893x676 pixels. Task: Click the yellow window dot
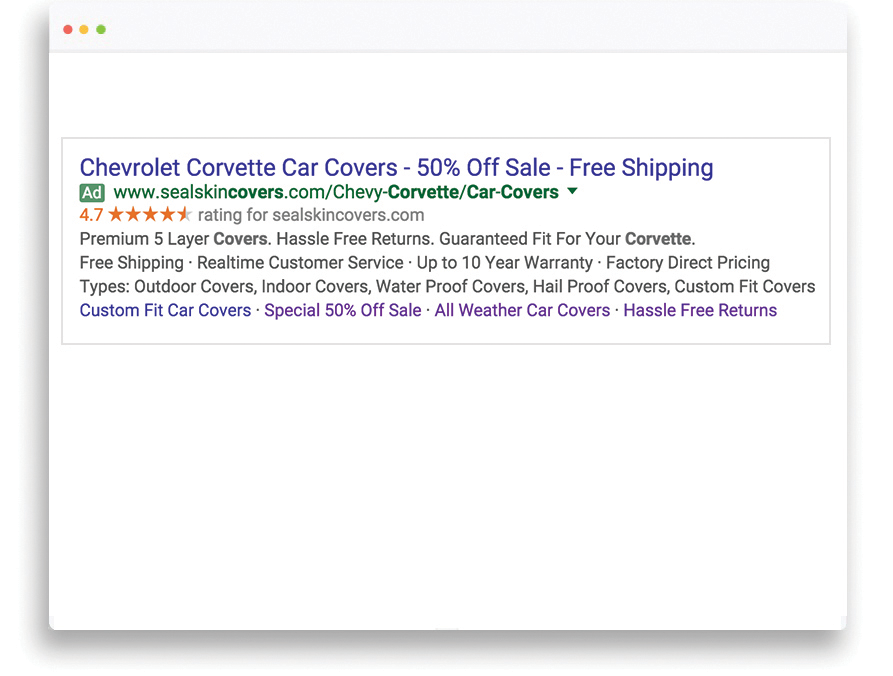coord(83,29)
